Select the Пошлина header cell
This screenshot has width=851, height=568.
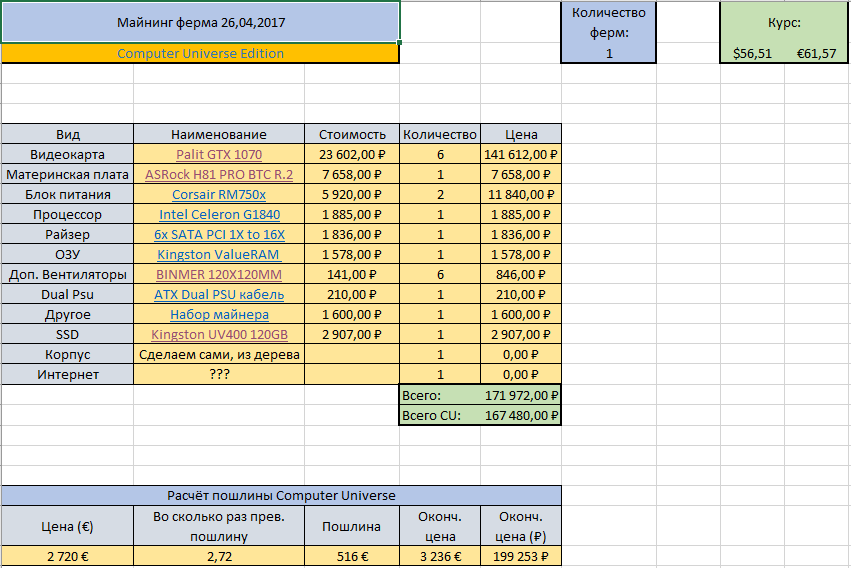[352, 526]
